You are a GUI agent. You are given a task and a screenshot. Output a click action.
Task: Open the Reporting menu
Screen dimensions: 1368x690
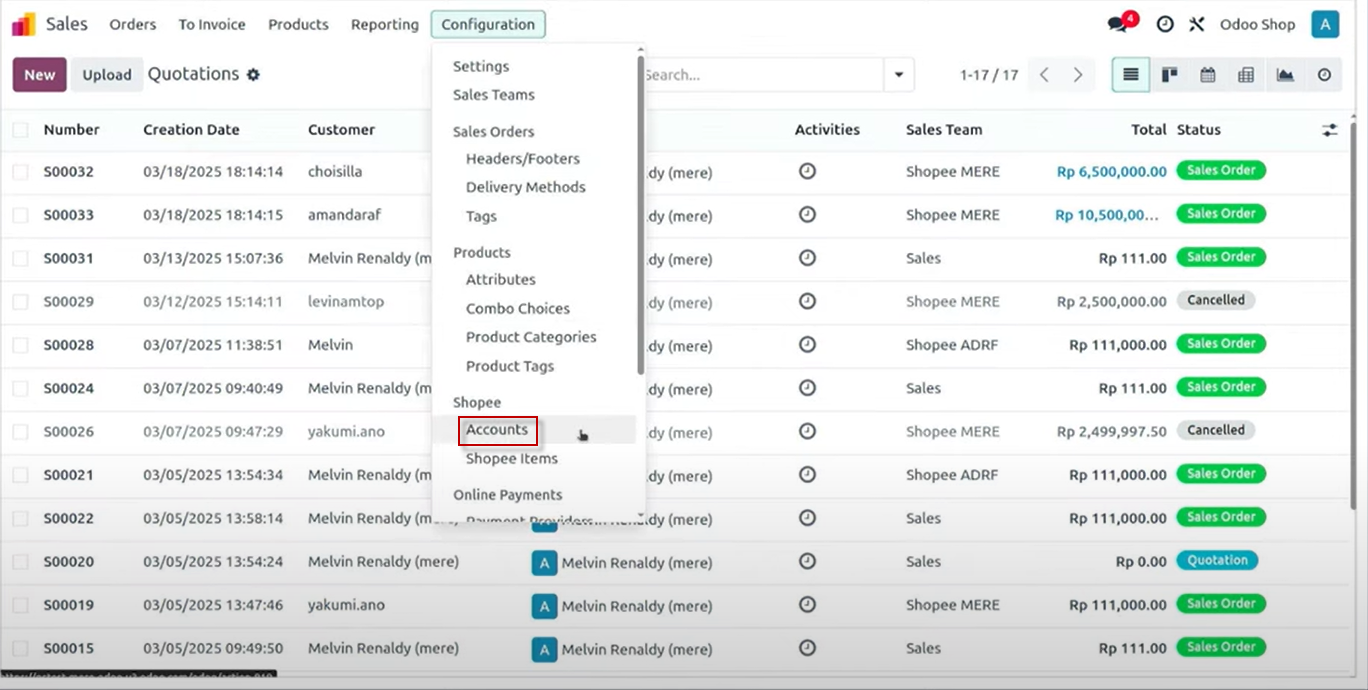click(x=385, y=24)
